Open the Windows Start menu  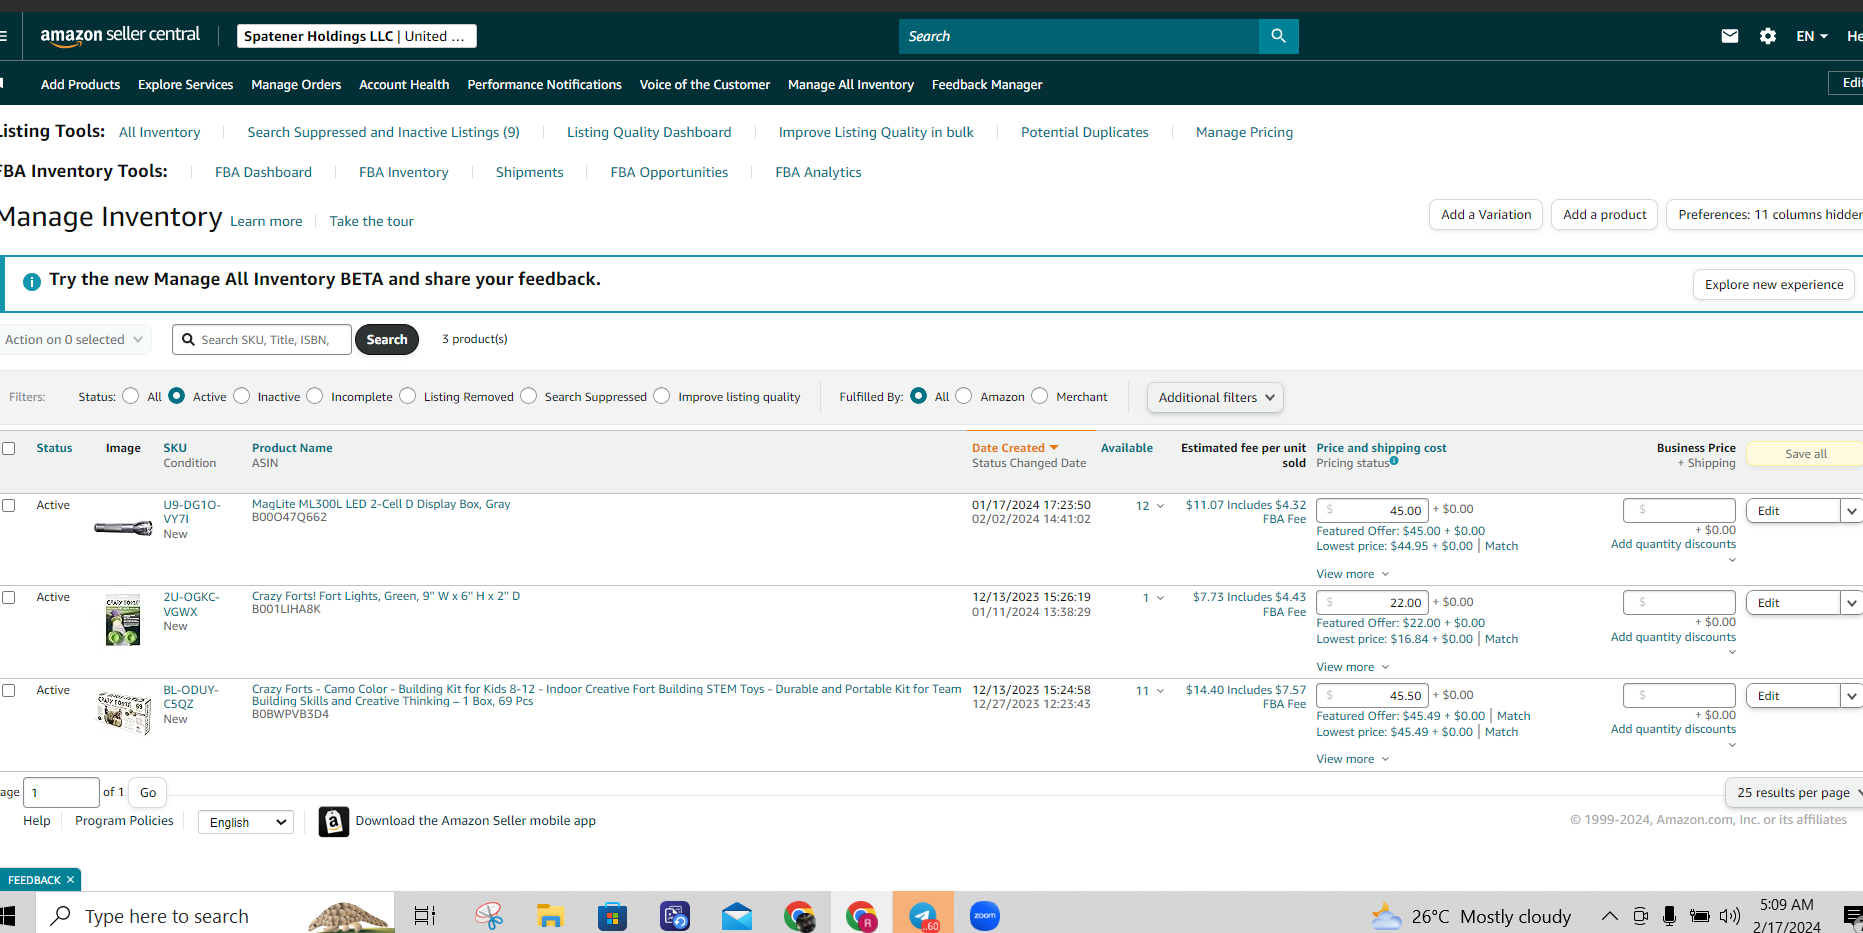pyautogui.click(x=8, y=916)
